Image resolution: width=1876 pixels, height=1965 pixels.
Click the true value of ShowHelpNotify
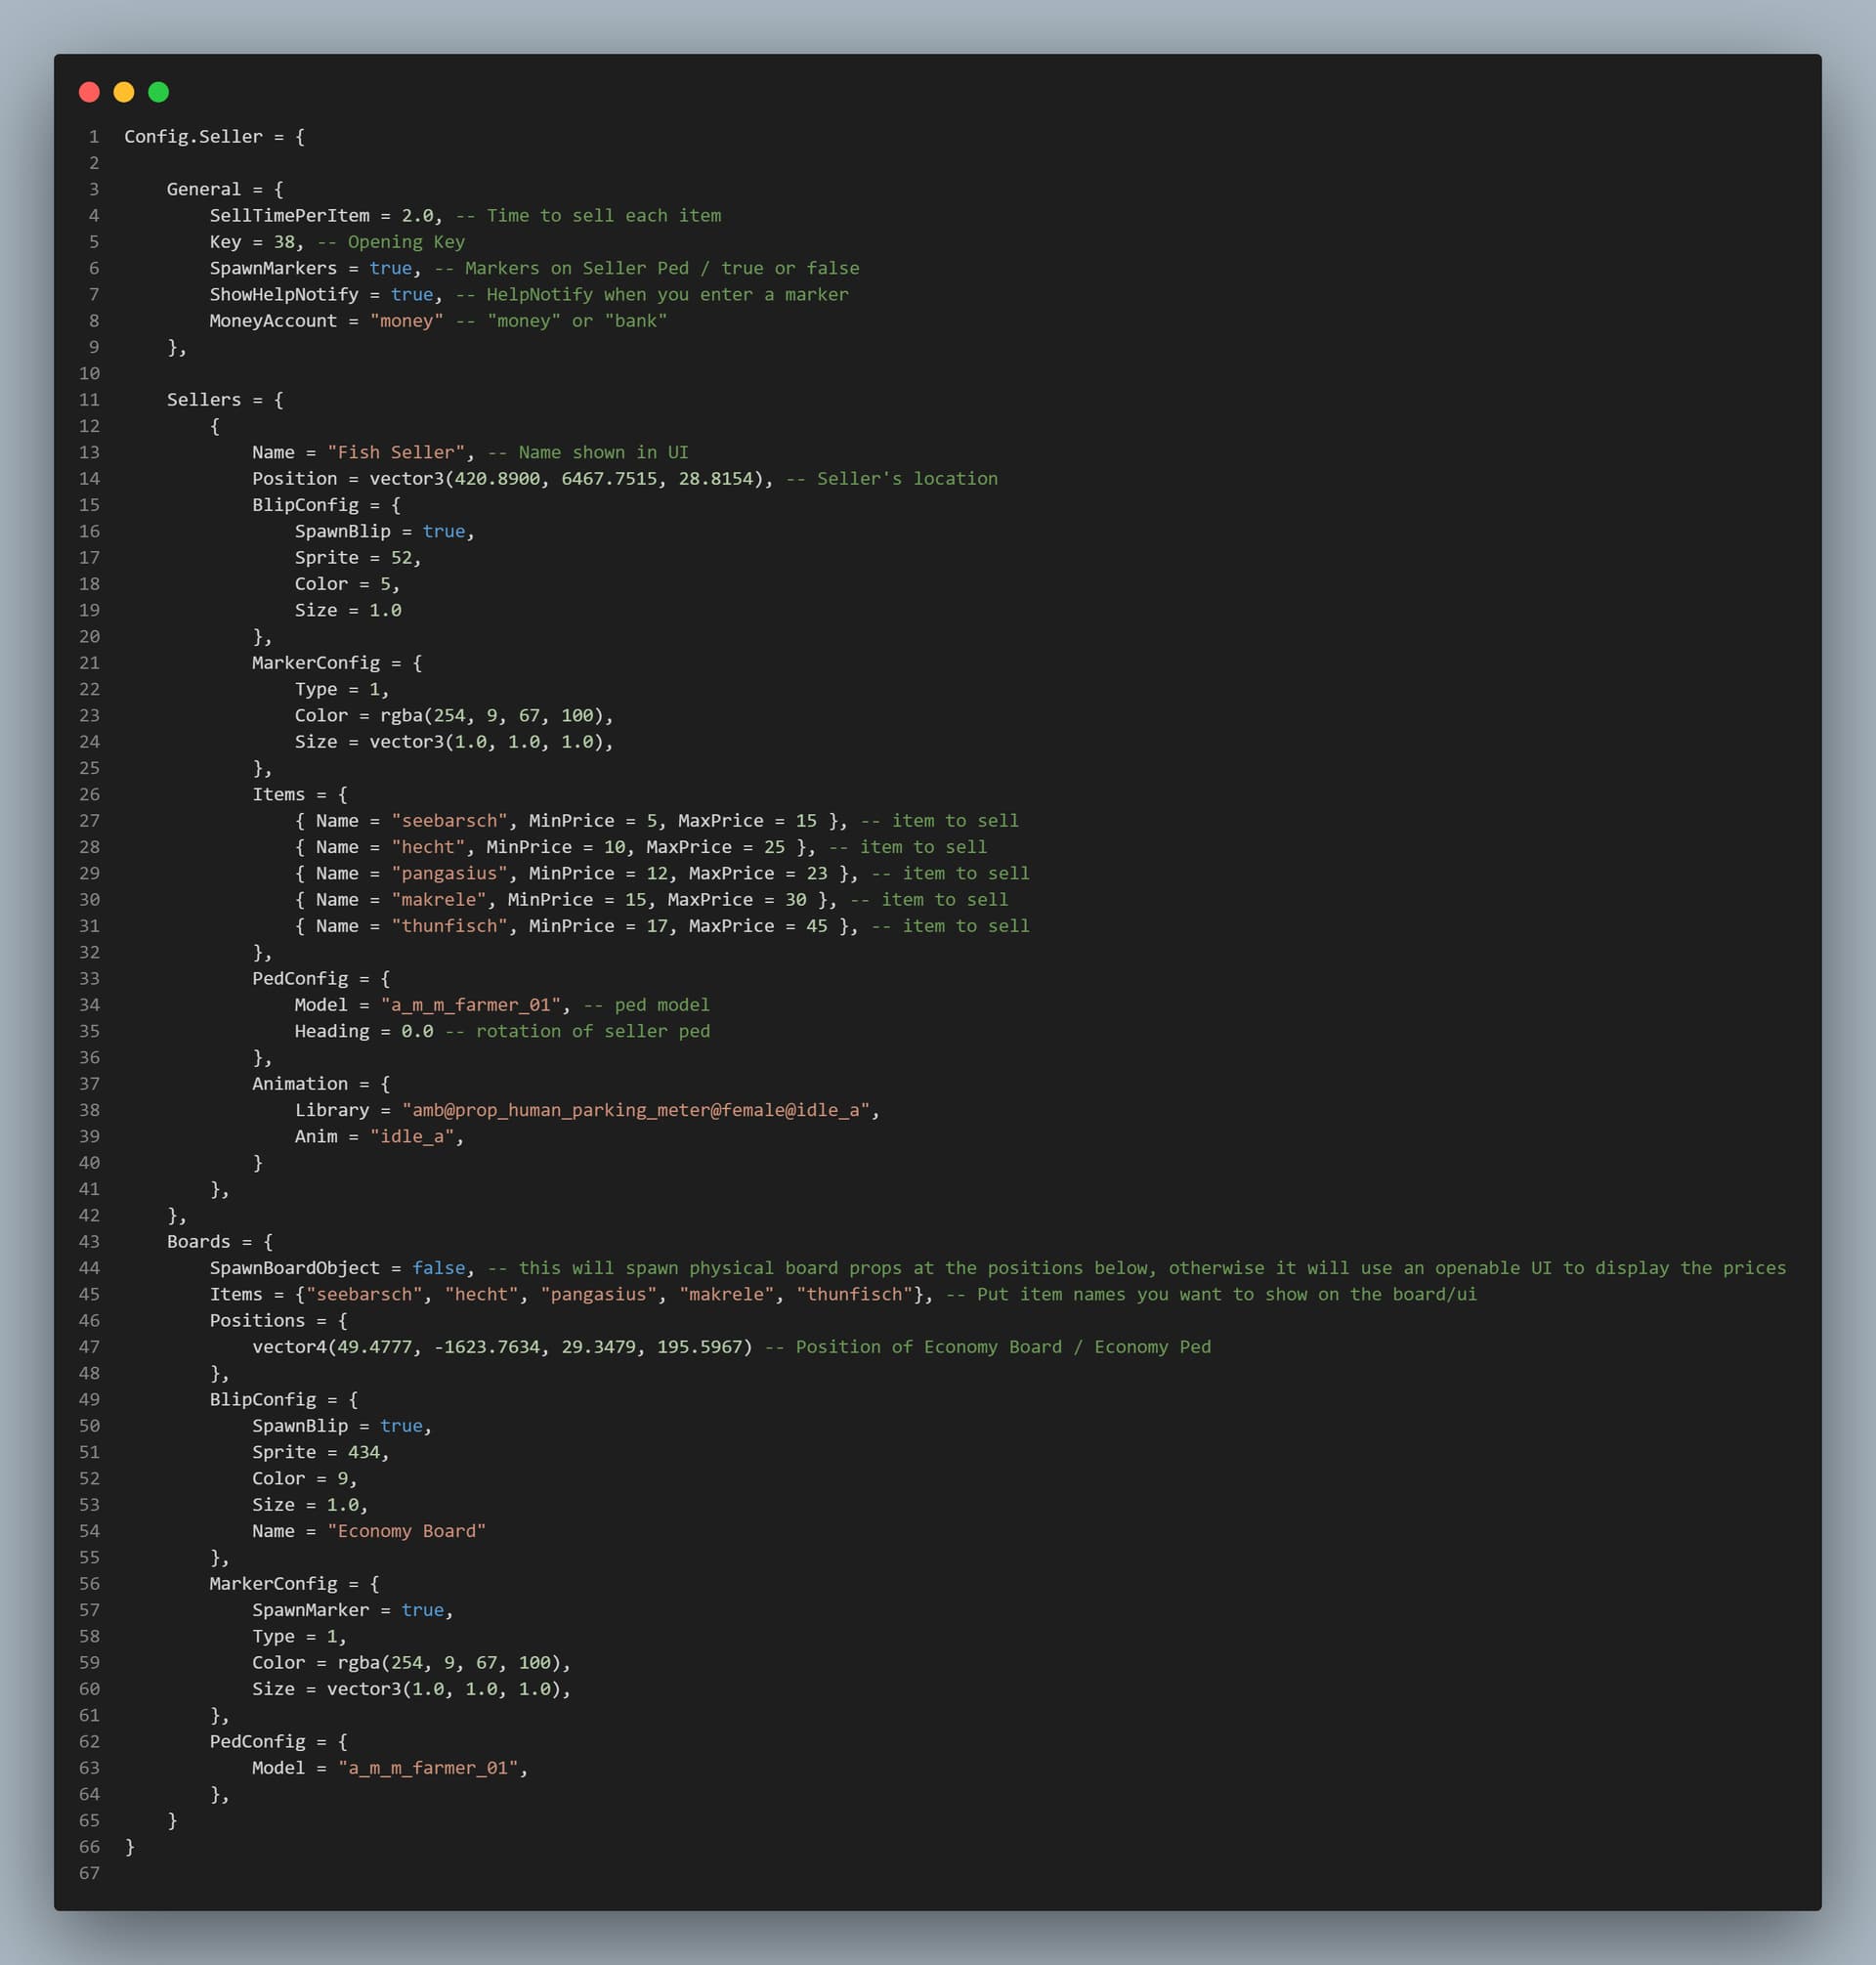point(411,294)
